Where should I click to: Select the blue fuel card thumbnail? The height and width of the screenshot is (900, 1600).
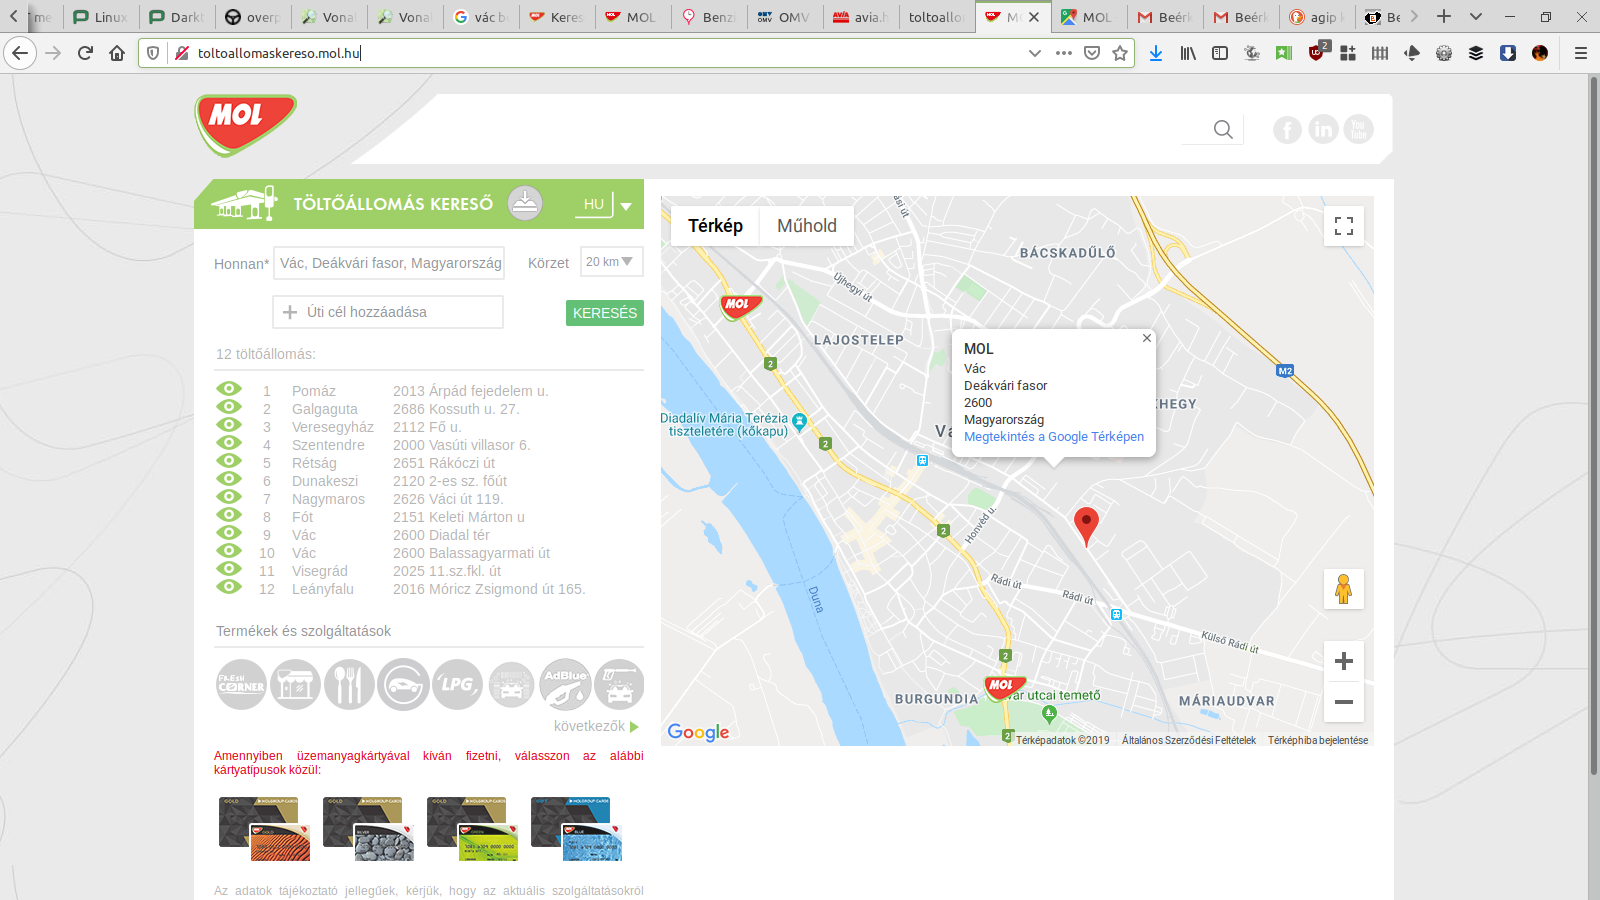(577, 828)
